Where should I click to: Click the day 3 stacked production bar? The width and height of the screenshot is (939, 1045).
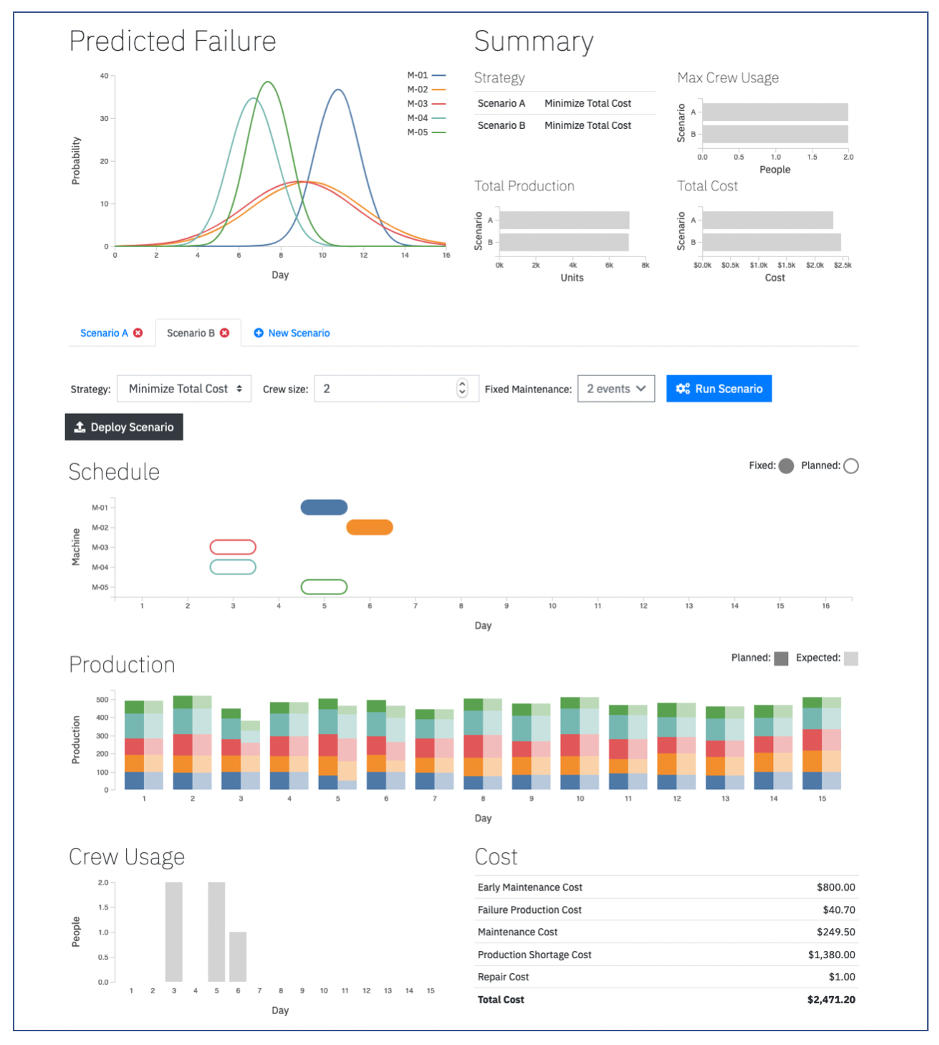coord(241,749)
